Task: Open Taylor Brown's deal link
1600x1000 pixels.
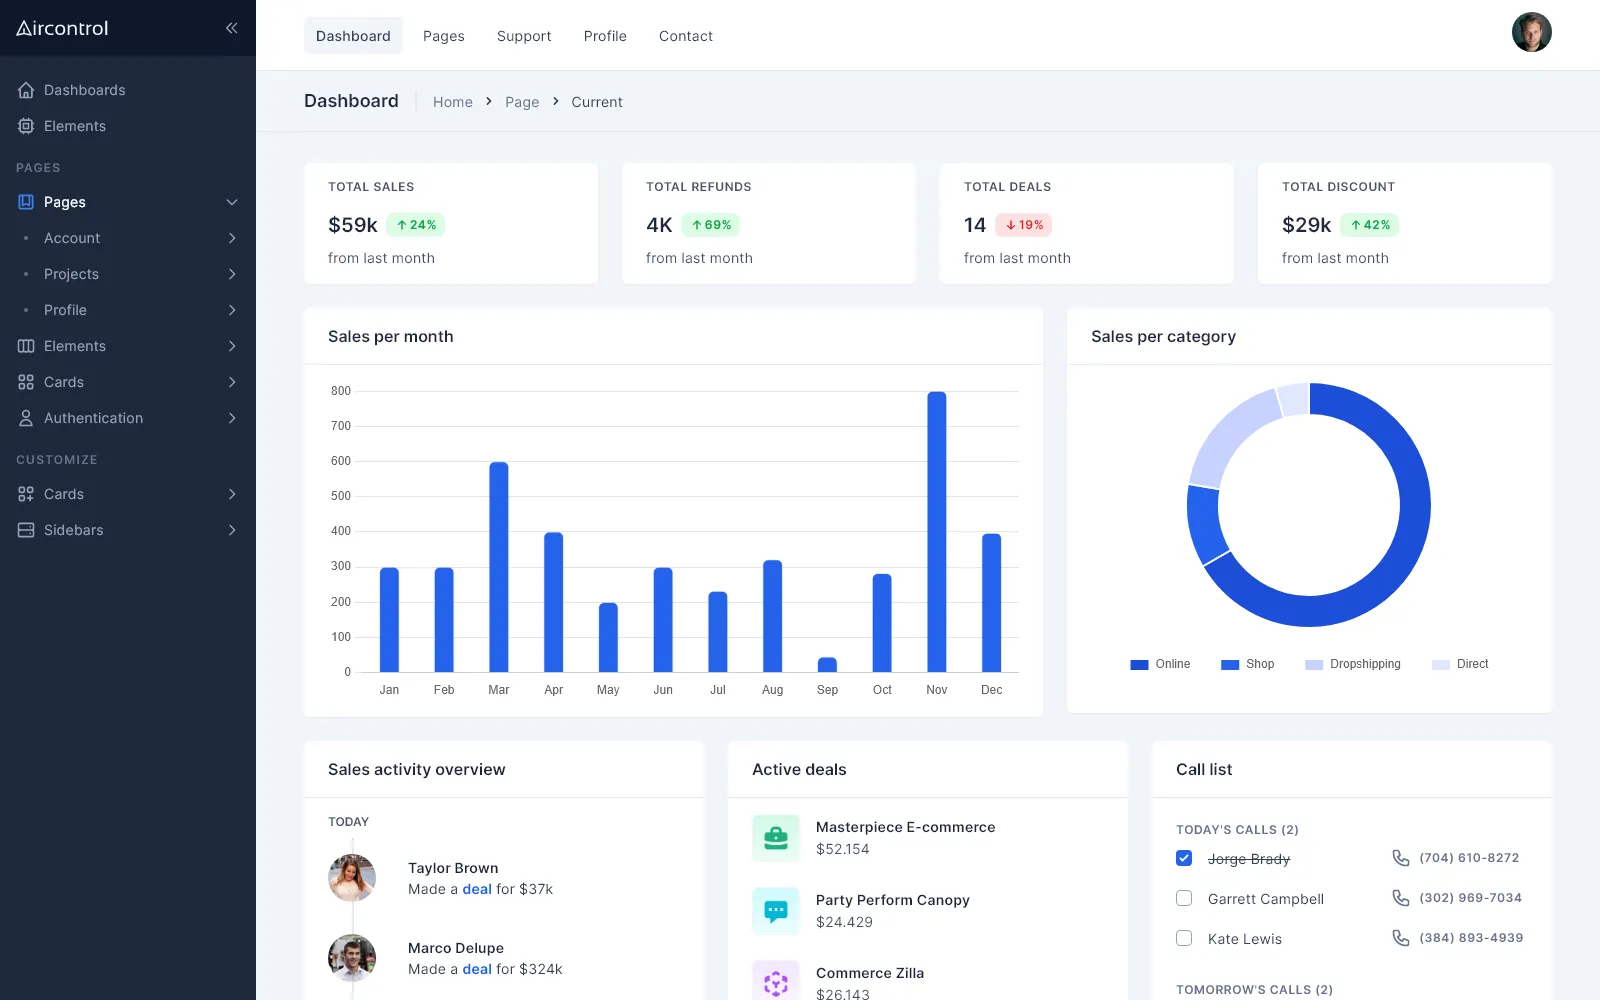Action: pos(477,889)
